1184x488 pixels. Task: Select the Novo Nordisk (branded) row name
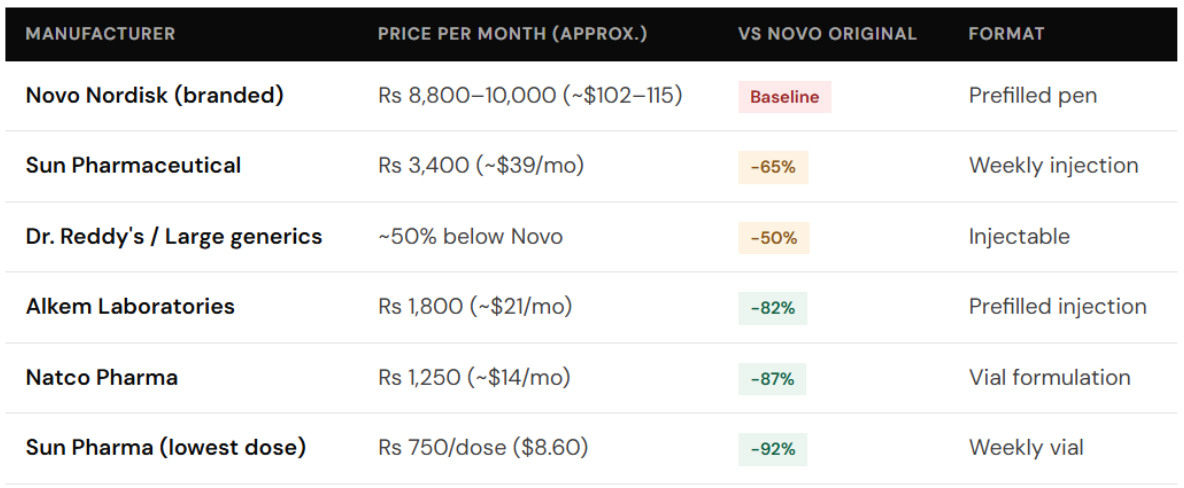(155, 96)
